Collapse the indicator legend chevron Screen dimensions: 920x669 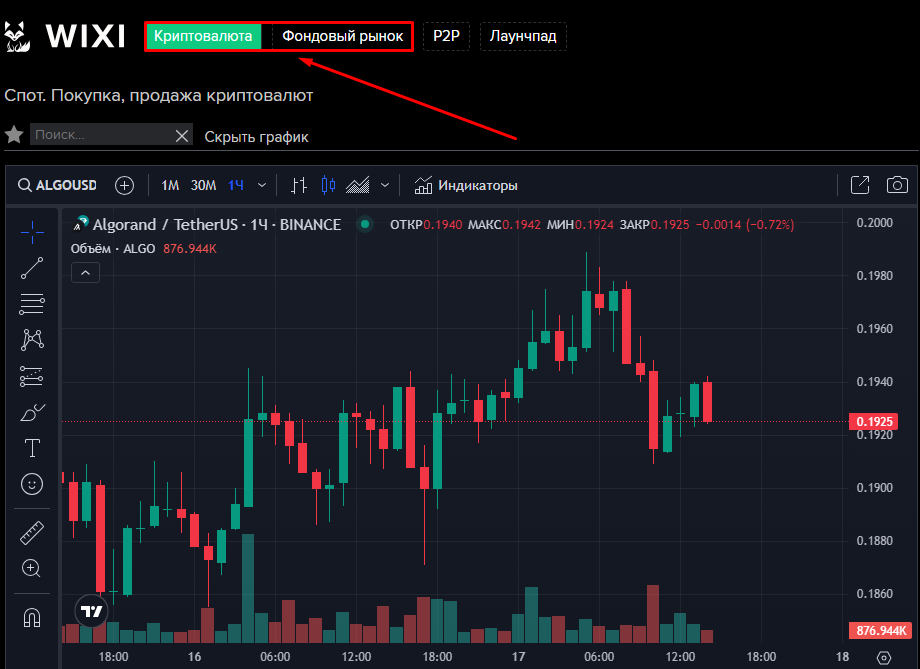click(85, 272)
